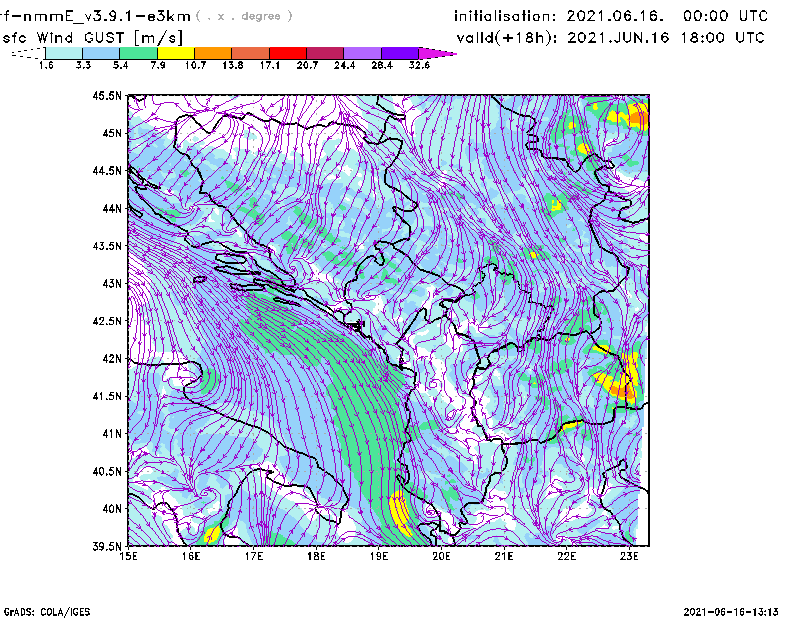Click the timestamp '2021-06-16-13:13'
Viewport: 800px width, 618px height.
coord(731,612)
